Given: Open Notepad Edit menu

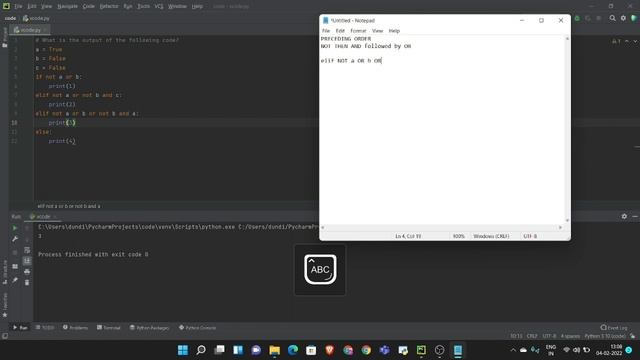Looking at the screenshot, I should point(340,31).
